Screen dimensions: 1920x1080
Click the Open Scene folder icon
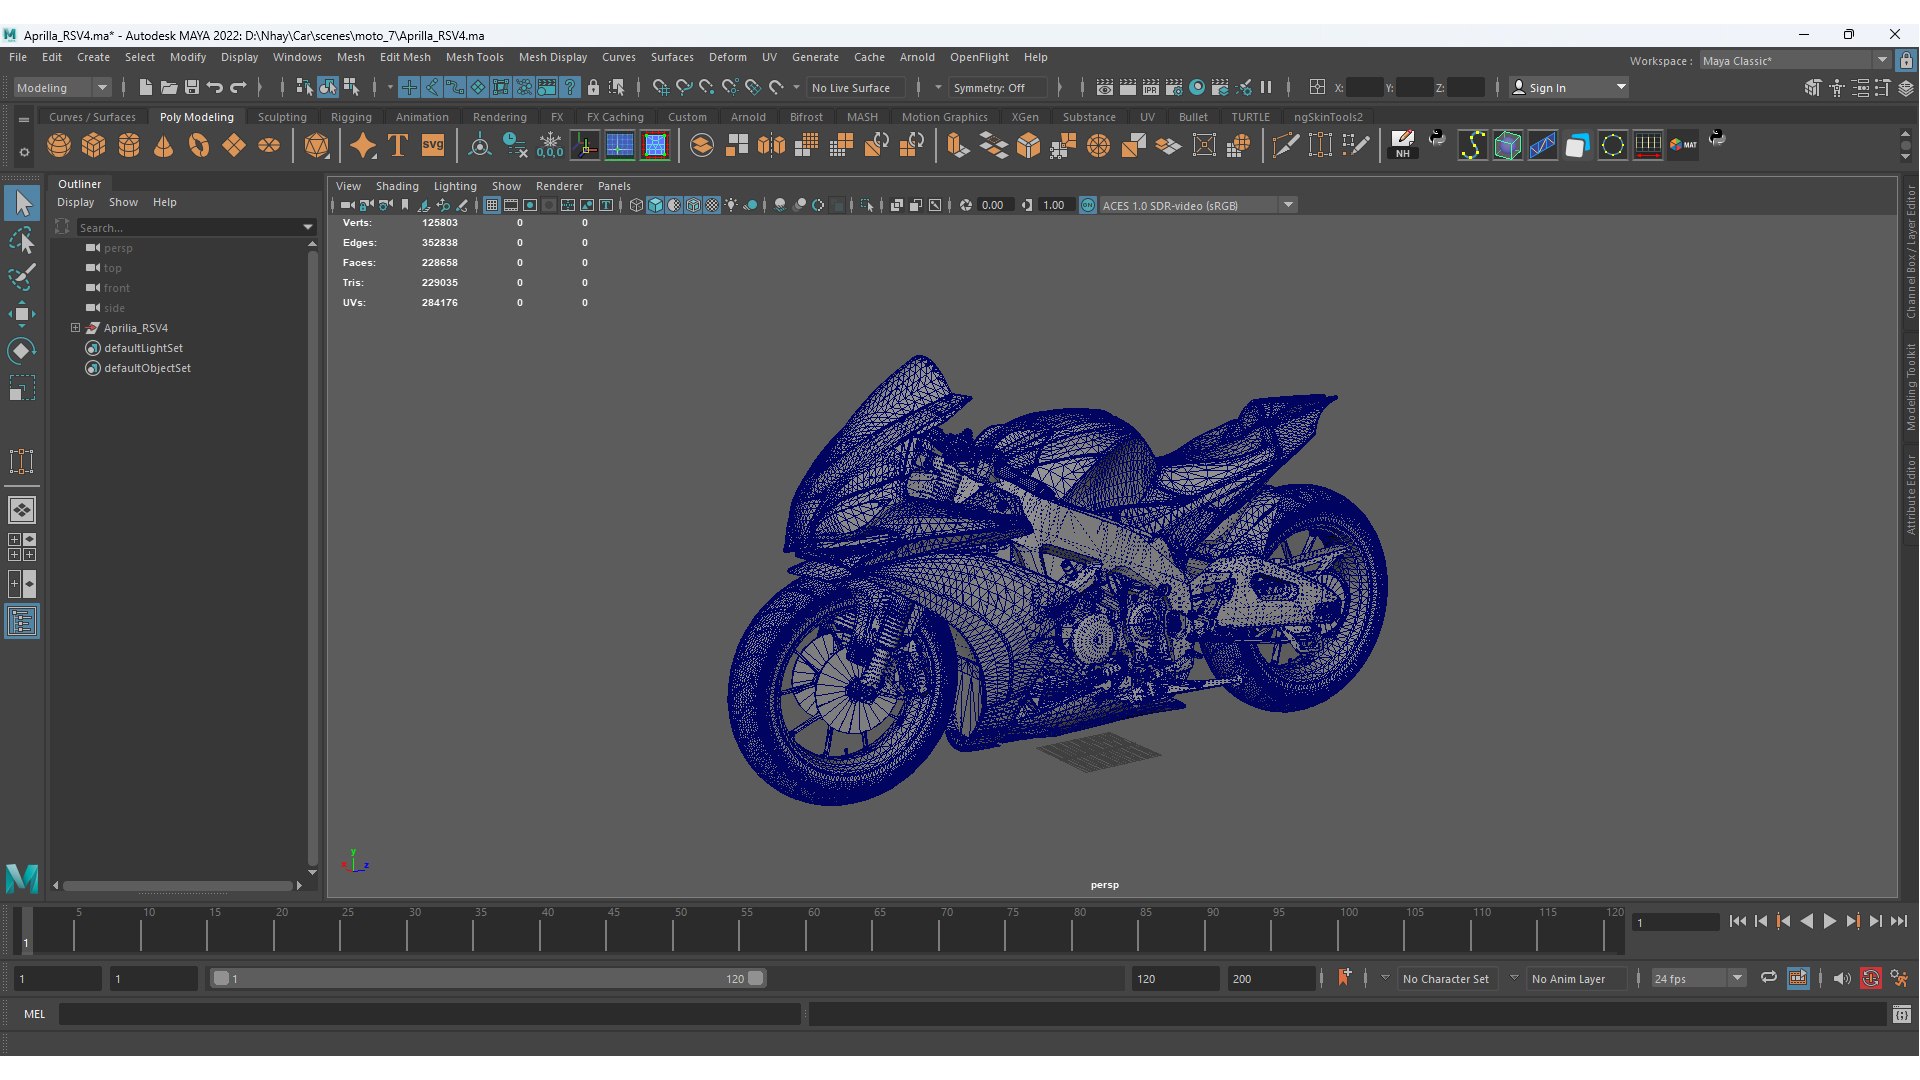(169, 88)
